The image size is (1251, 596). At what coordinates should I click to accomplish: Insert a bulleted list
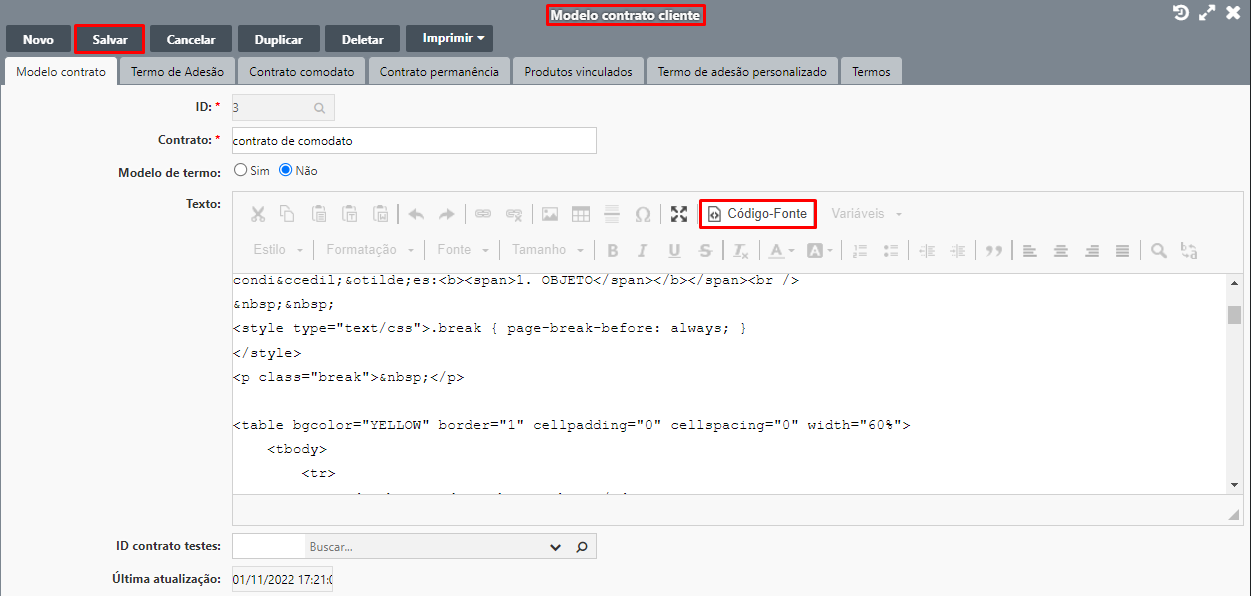pyautogui.click(x=891, y=250)
